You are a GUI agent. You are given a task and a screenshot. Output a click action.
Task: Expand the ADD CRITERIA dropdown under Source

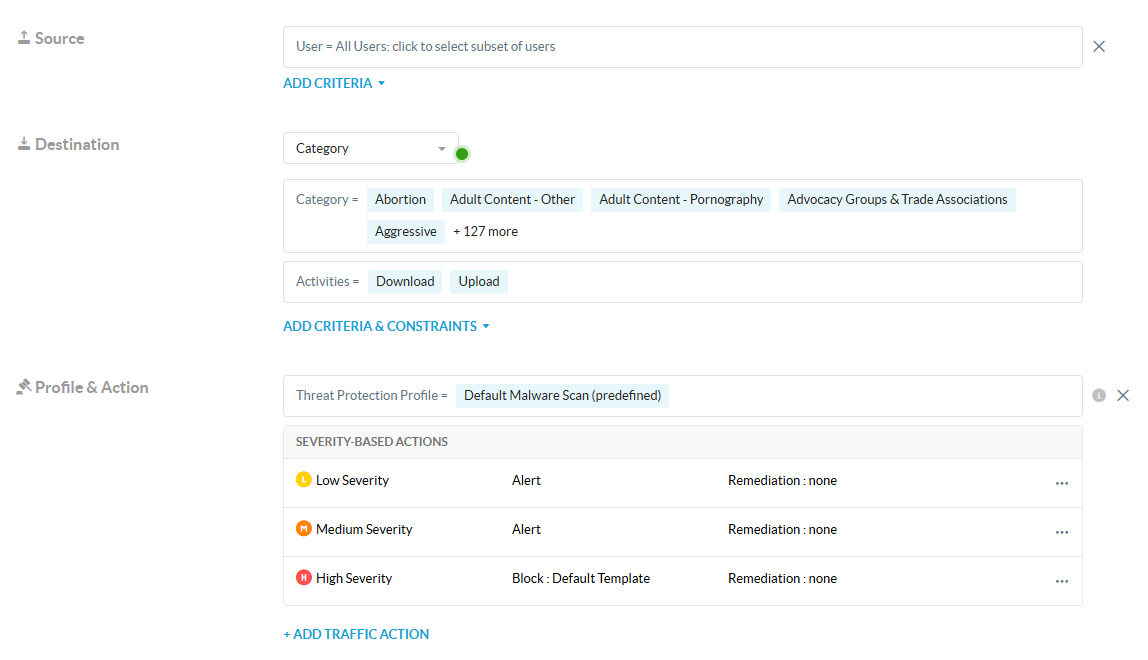coord(334,84)
